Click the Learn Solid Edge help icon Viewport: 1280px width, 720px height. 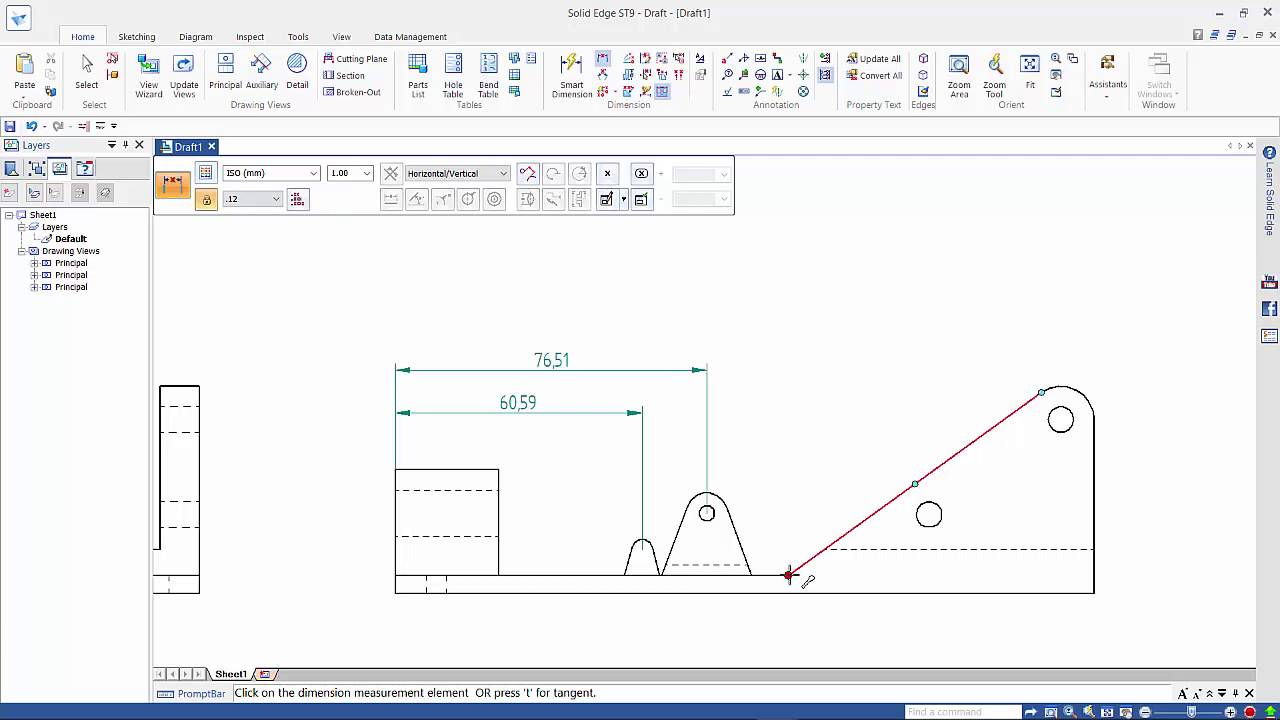(x=1269, y=153)
